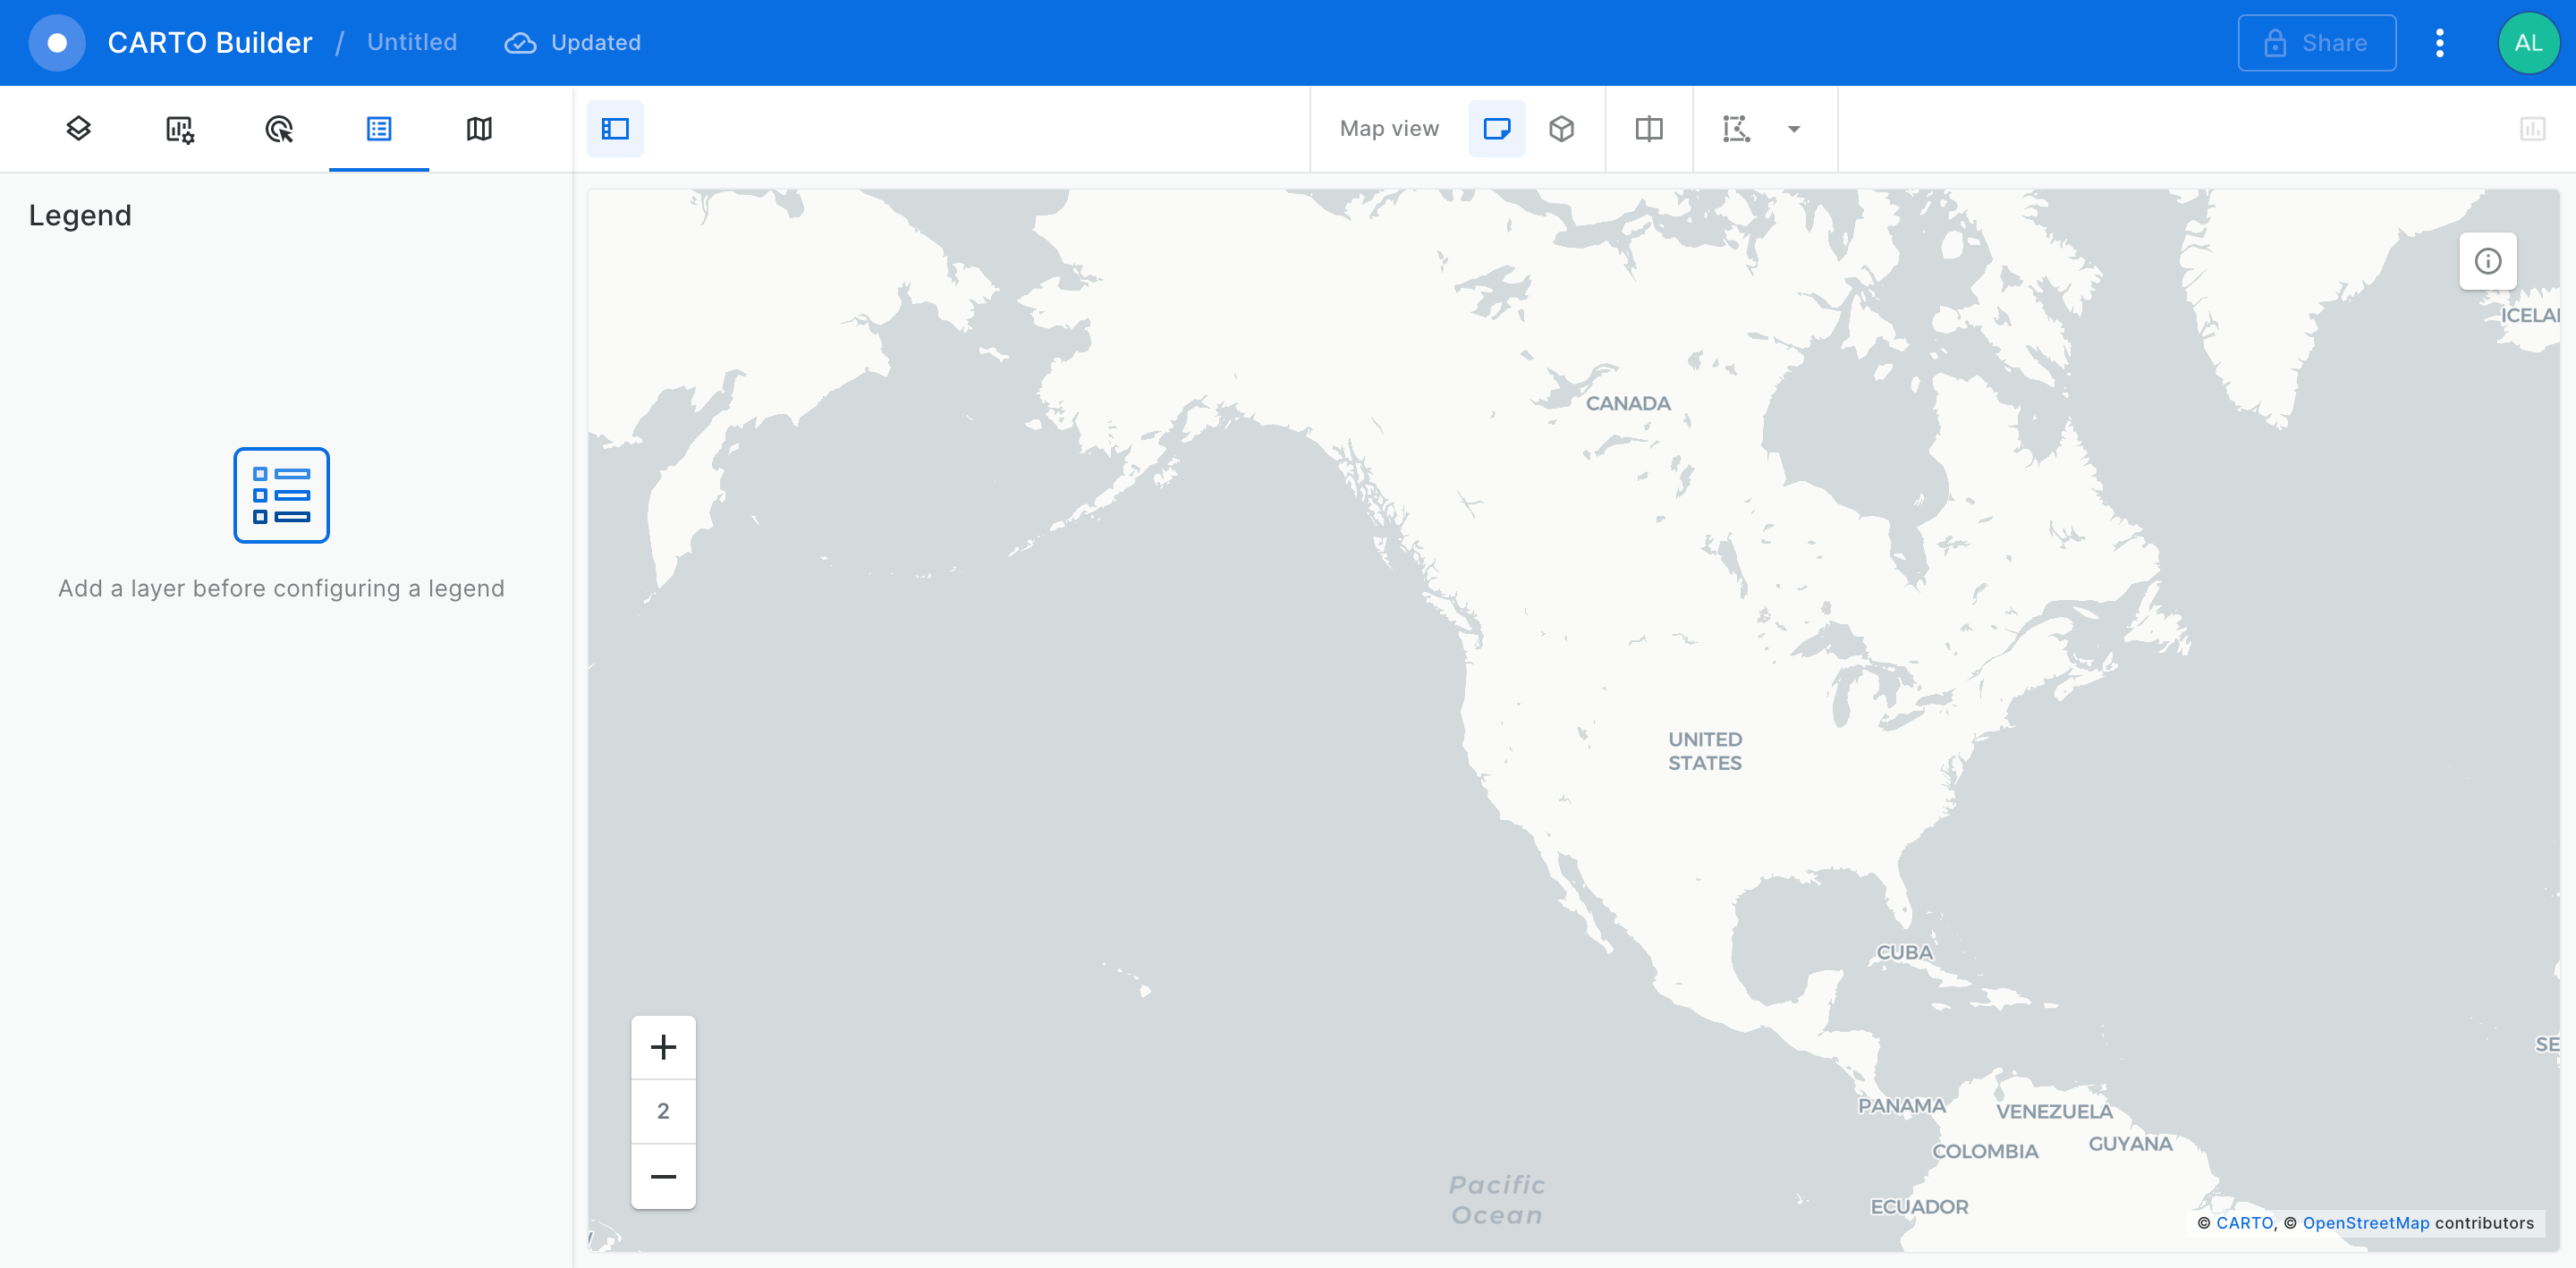Click 'Add a layer before configuring a legend' text
The image size is (2576, 1268).
(x=281, y=589)
